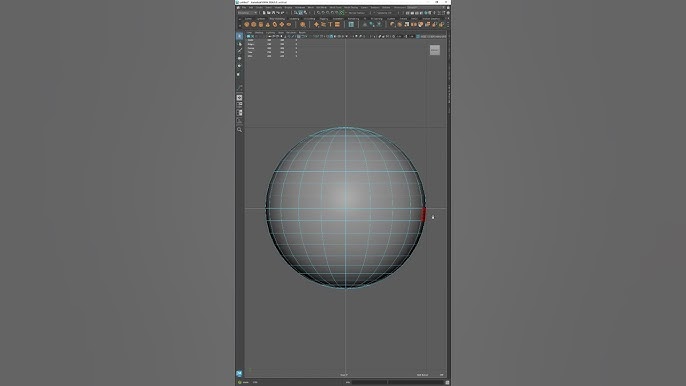Open the Windows menu
Screen dimensions: 686x386
pos(300,7)
